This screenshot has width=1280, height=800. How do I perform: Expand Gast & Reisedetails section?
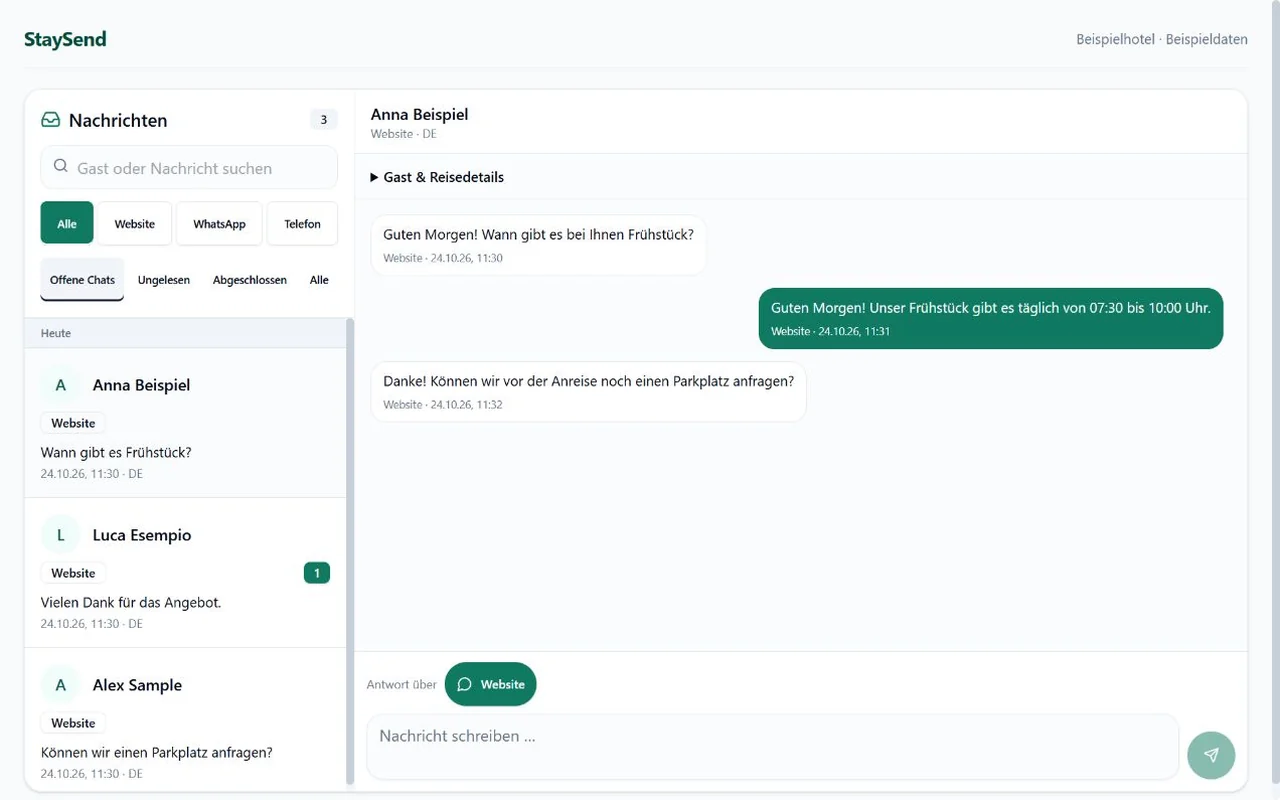437,177
